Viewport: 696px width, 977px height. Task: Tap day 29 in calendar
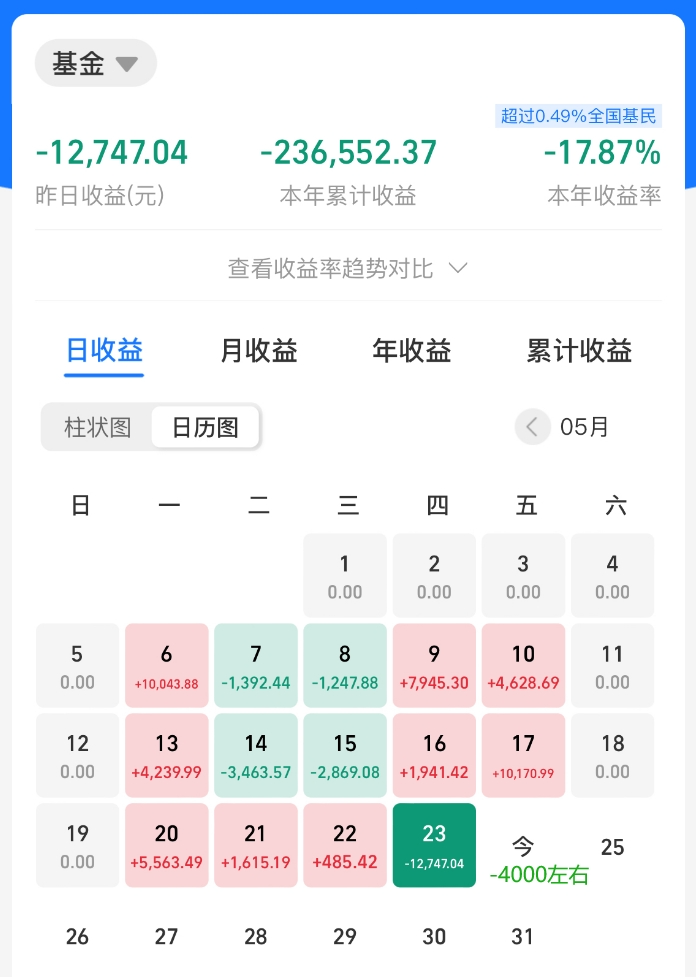coord(345,936)
